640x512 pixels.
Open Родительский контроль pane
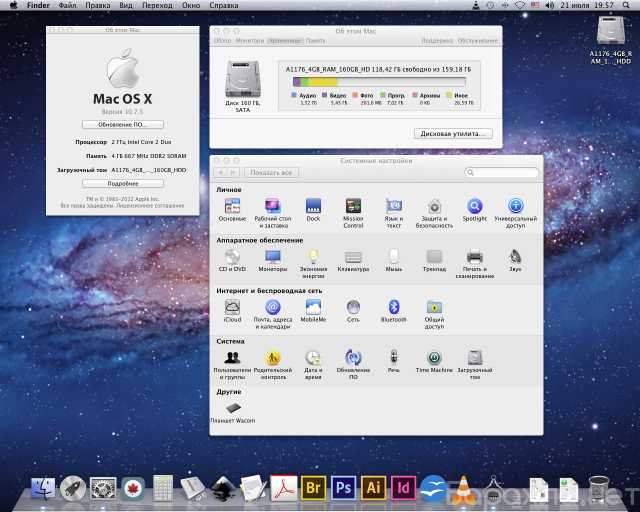(273, 365)
